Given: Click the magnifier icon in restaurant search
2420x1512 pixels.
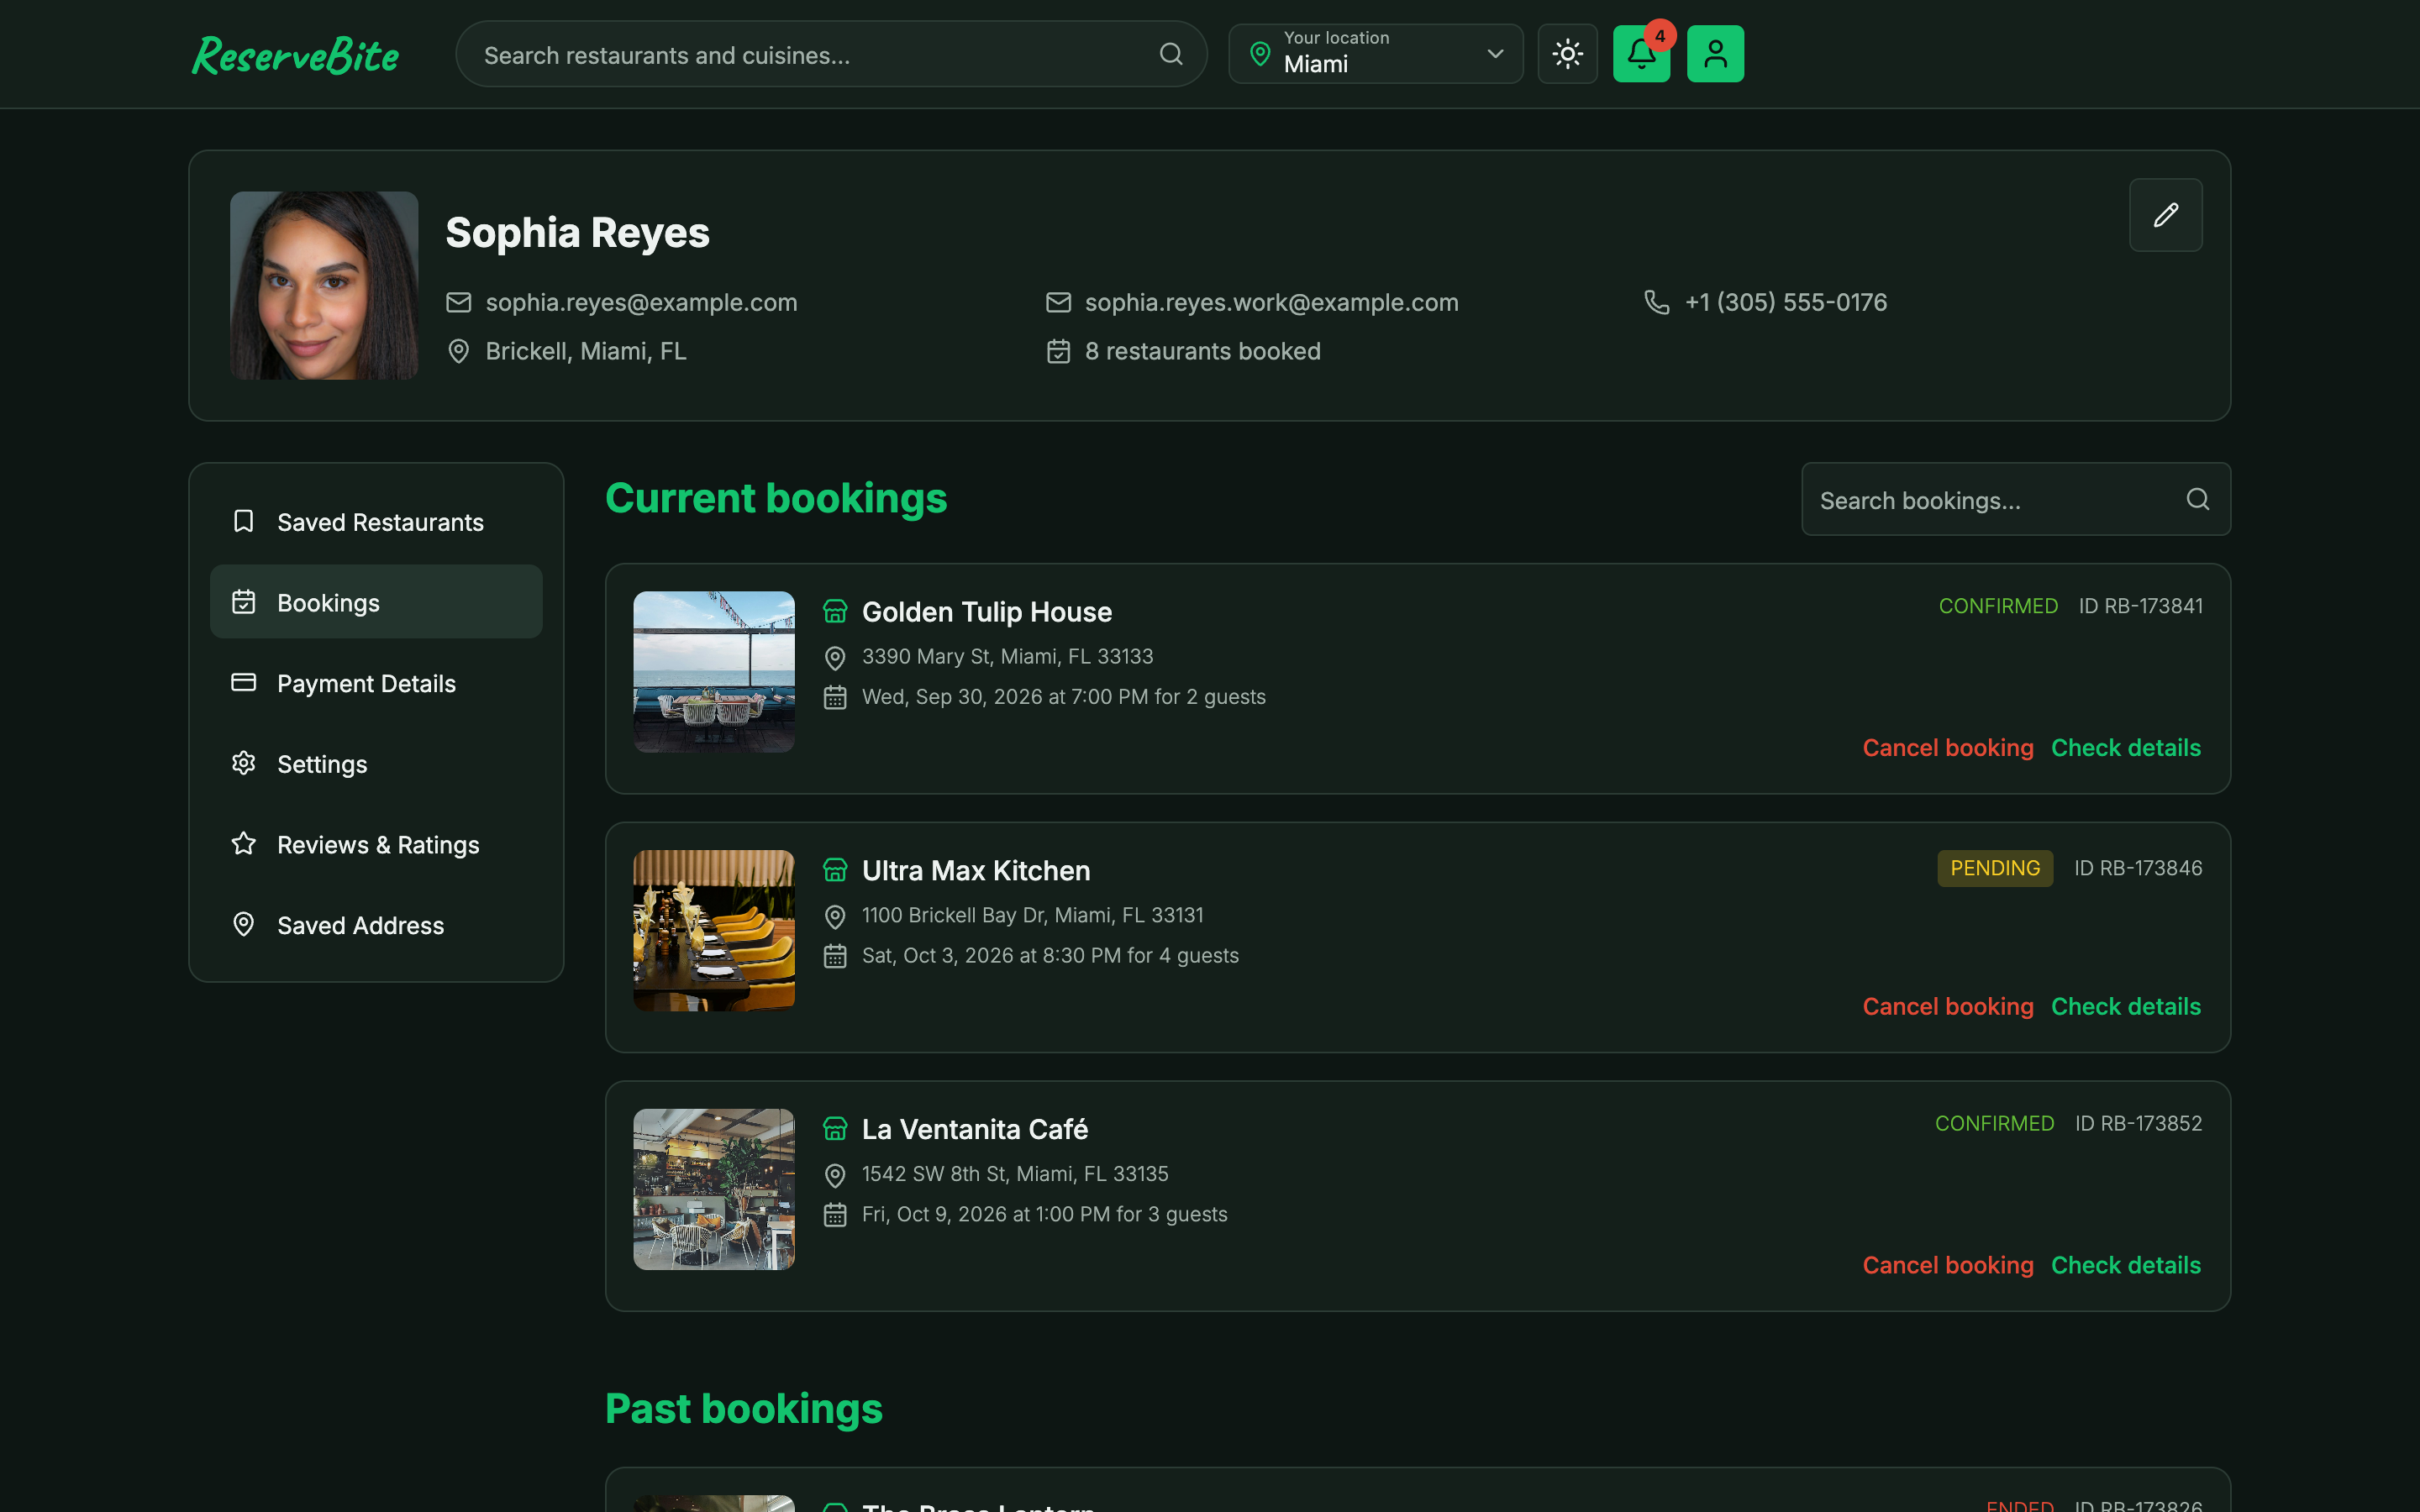Looking at the screenshot, I should (x=1171, y=54).
